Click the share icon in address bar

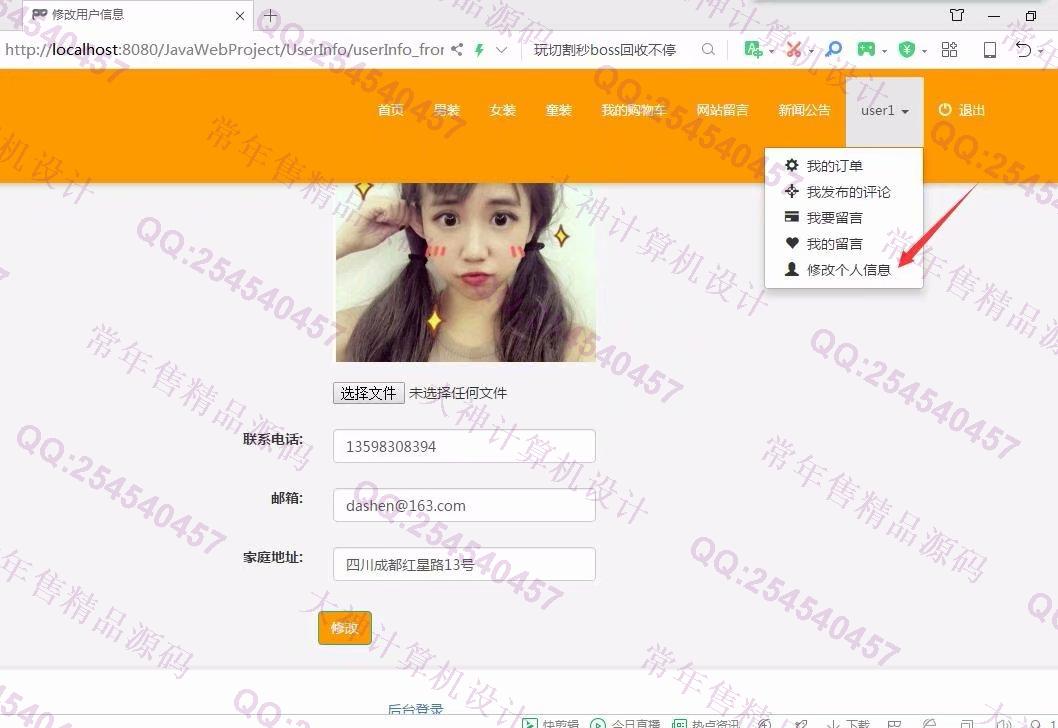point(457,49)
